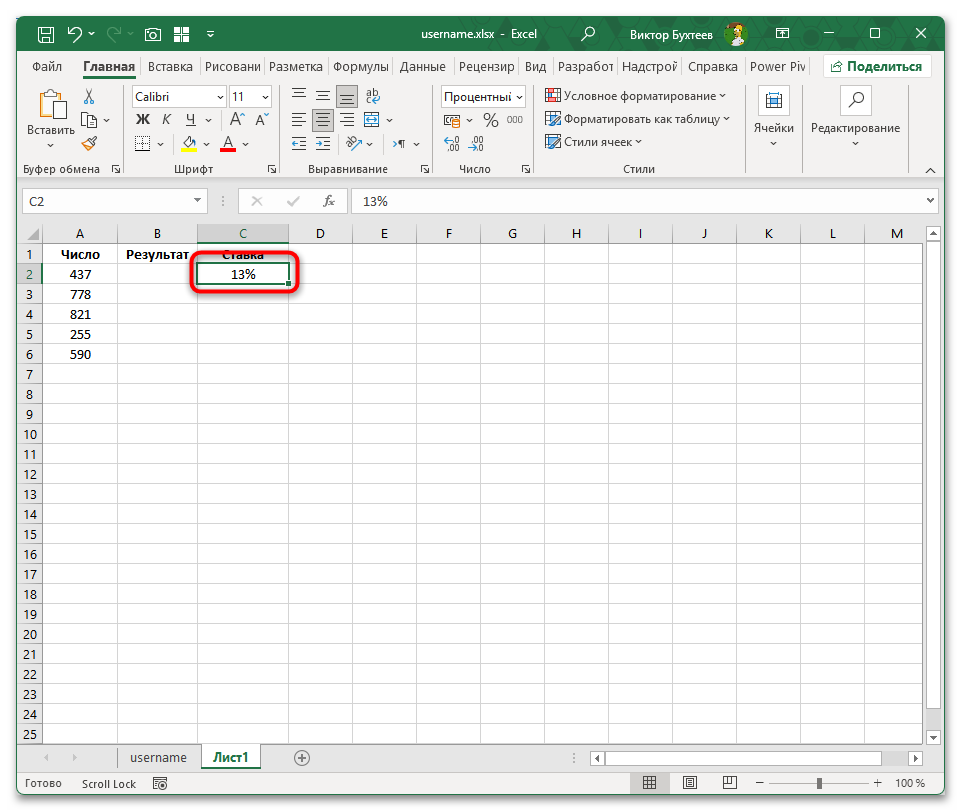
Task: Toggle bold formatting (Ж)
Action: [142, 119]
